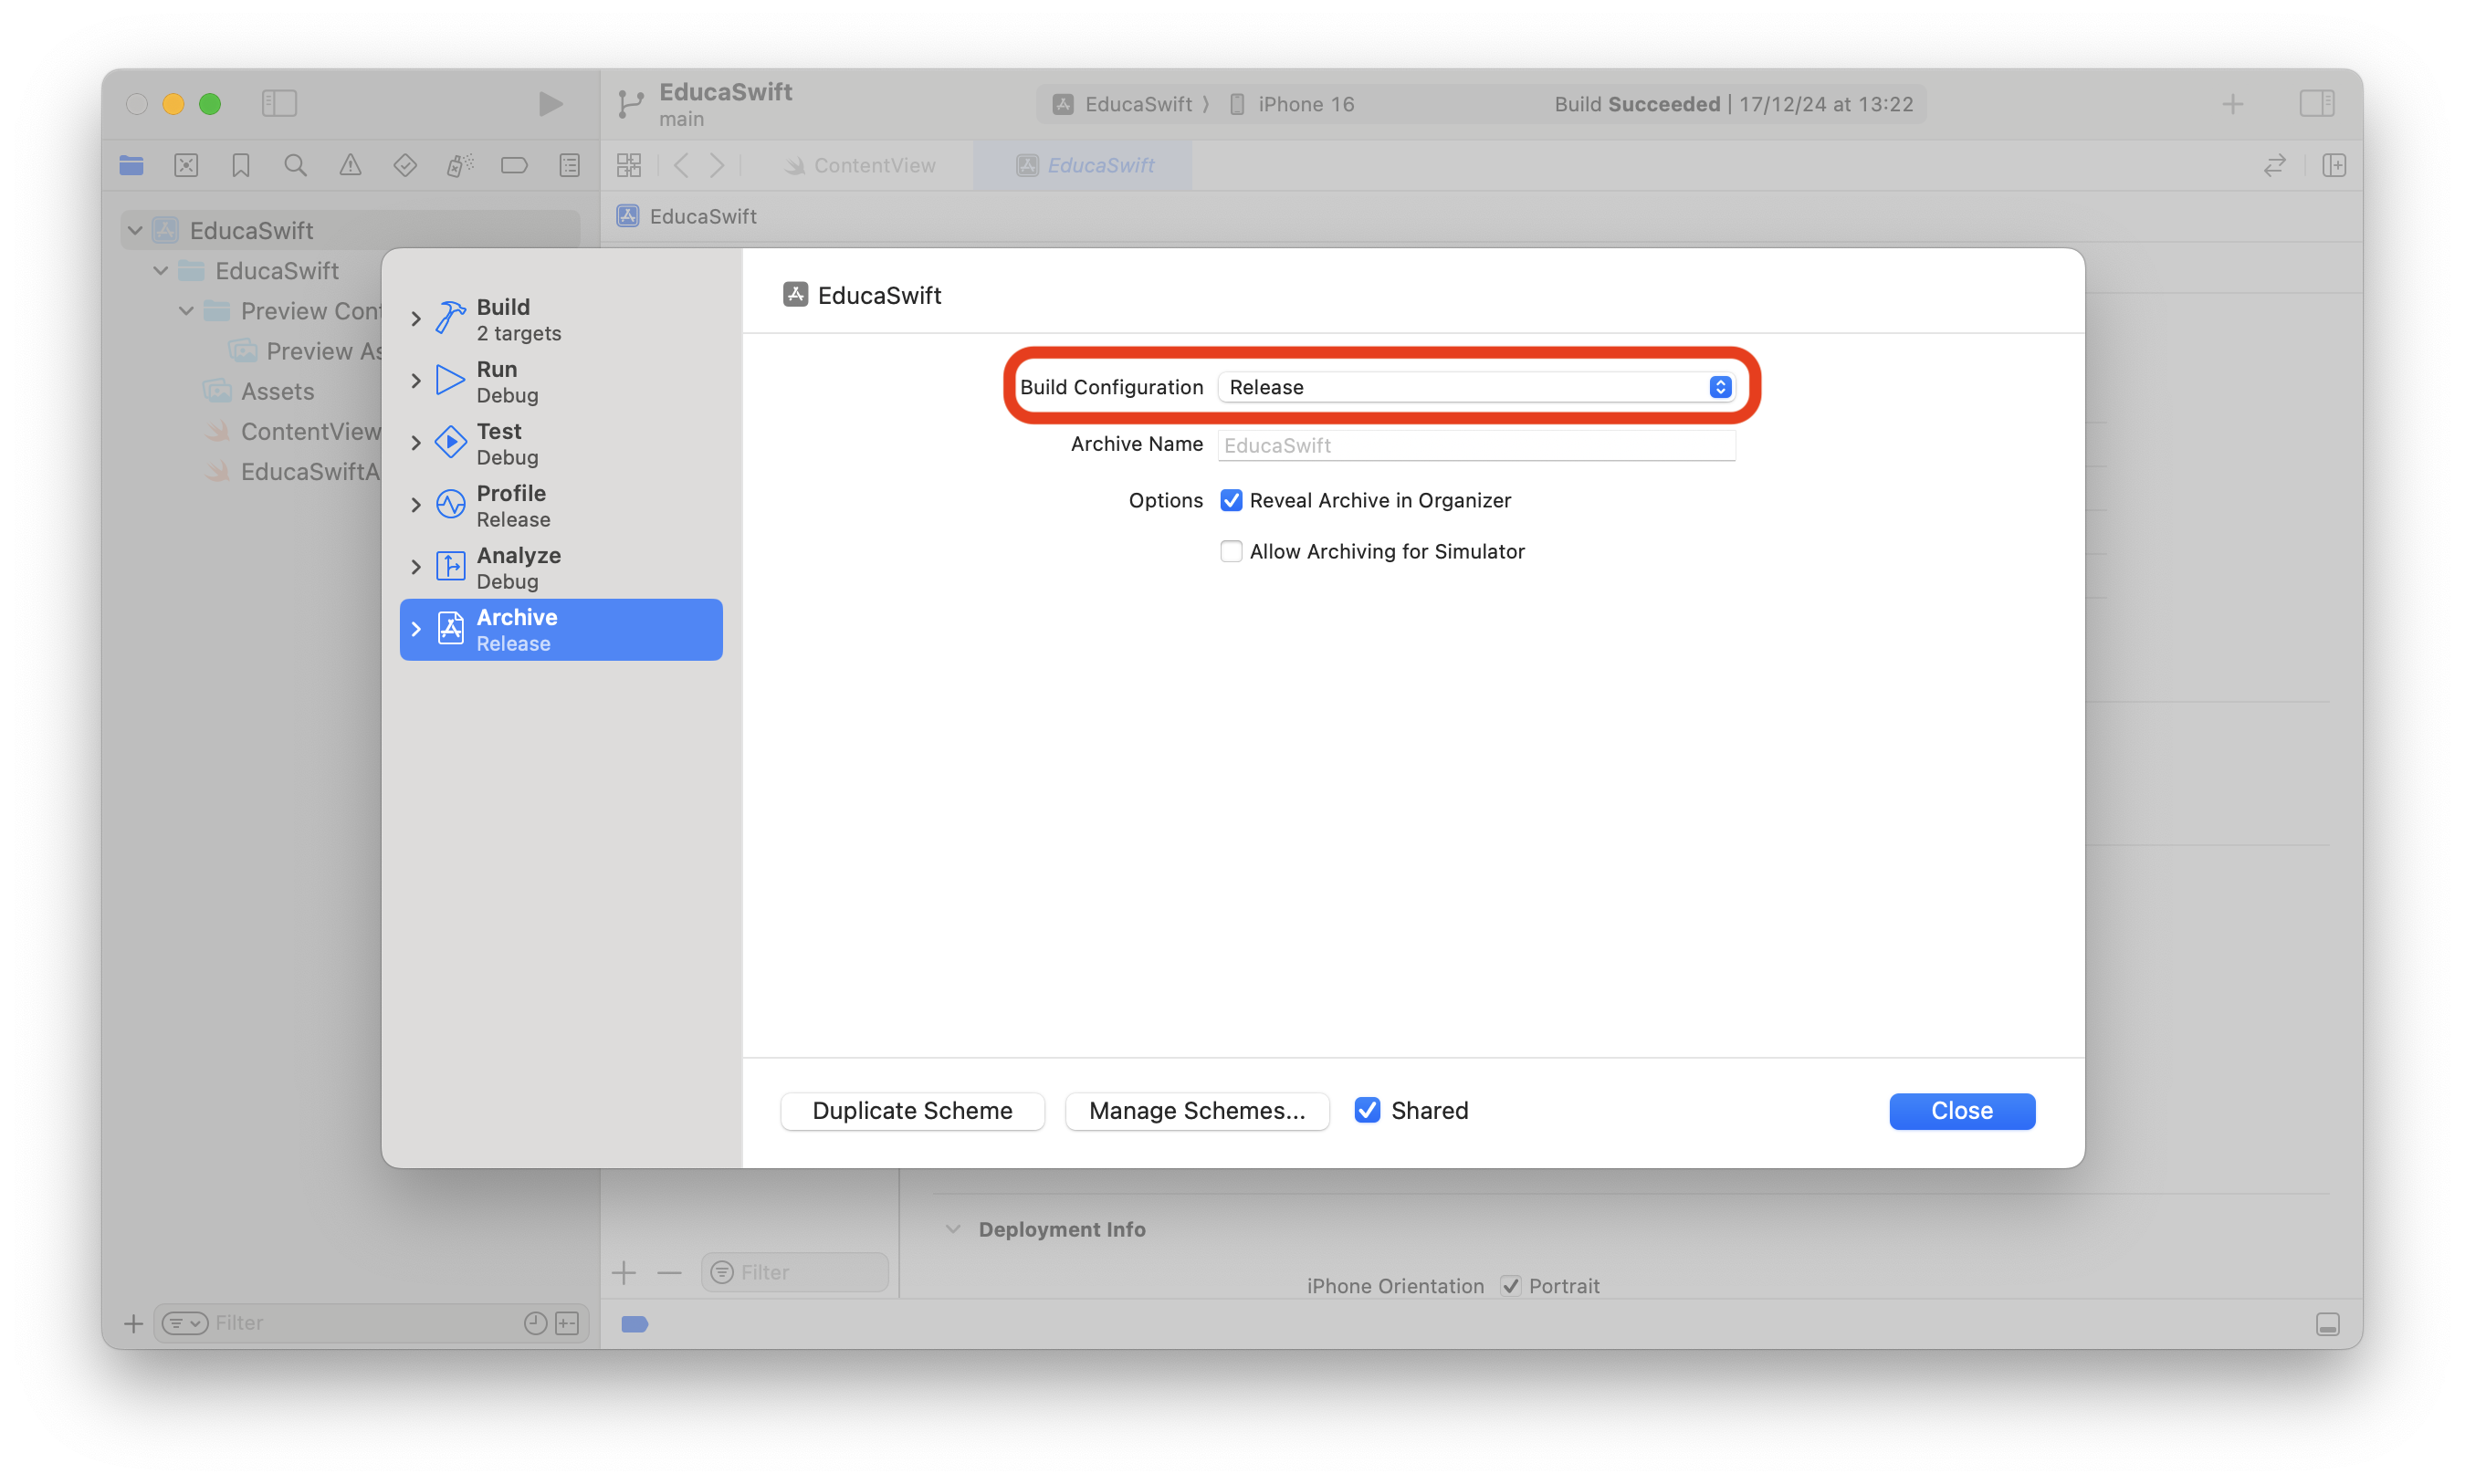Image resolution: width=2465 pixels, height=1484 pixels.
Task: Open the Bookmark navigator icon
Action: (x=241, y=165)
